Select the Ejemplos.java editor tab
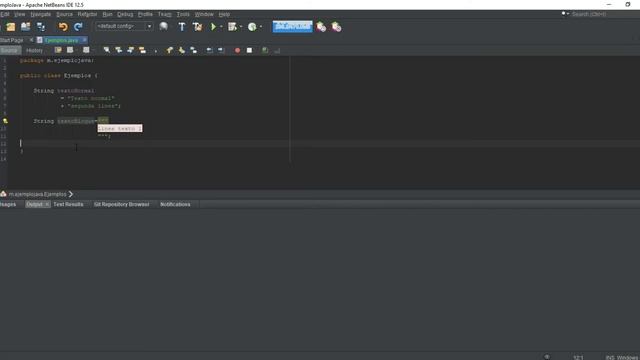 61,40
